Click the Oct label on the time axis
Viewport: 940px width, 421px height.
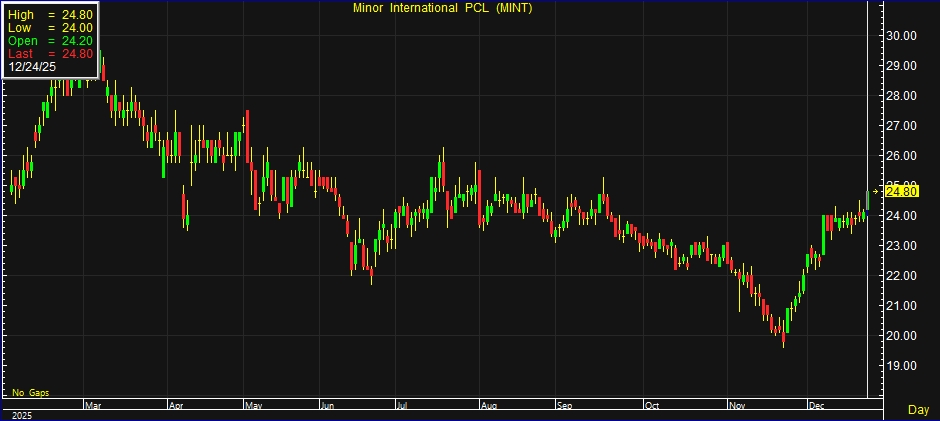tap(652, 406)
